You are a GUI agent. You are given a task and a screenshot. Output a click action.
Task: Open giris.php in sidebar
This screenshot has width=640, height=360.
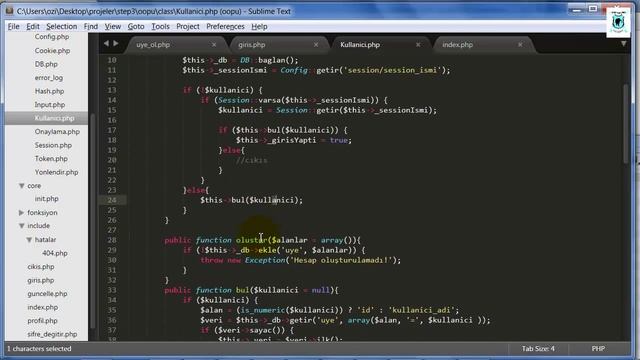click(41, 280)
